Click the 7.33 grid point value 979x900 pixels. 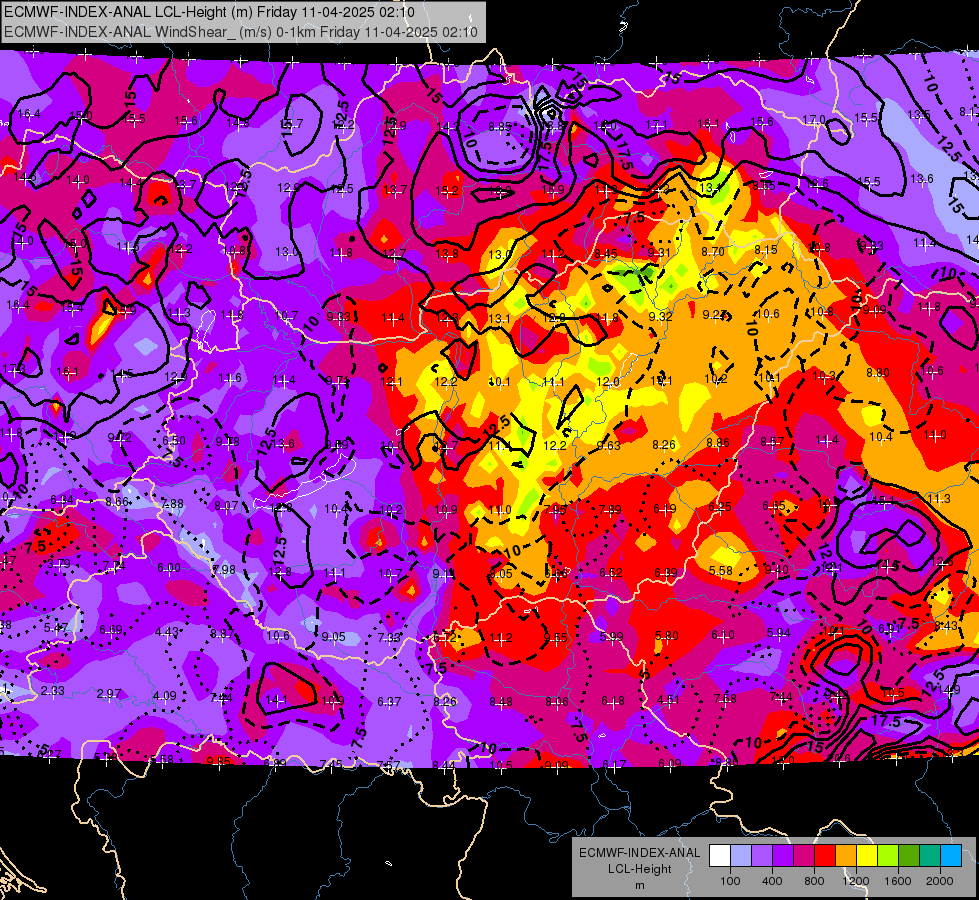389,637
